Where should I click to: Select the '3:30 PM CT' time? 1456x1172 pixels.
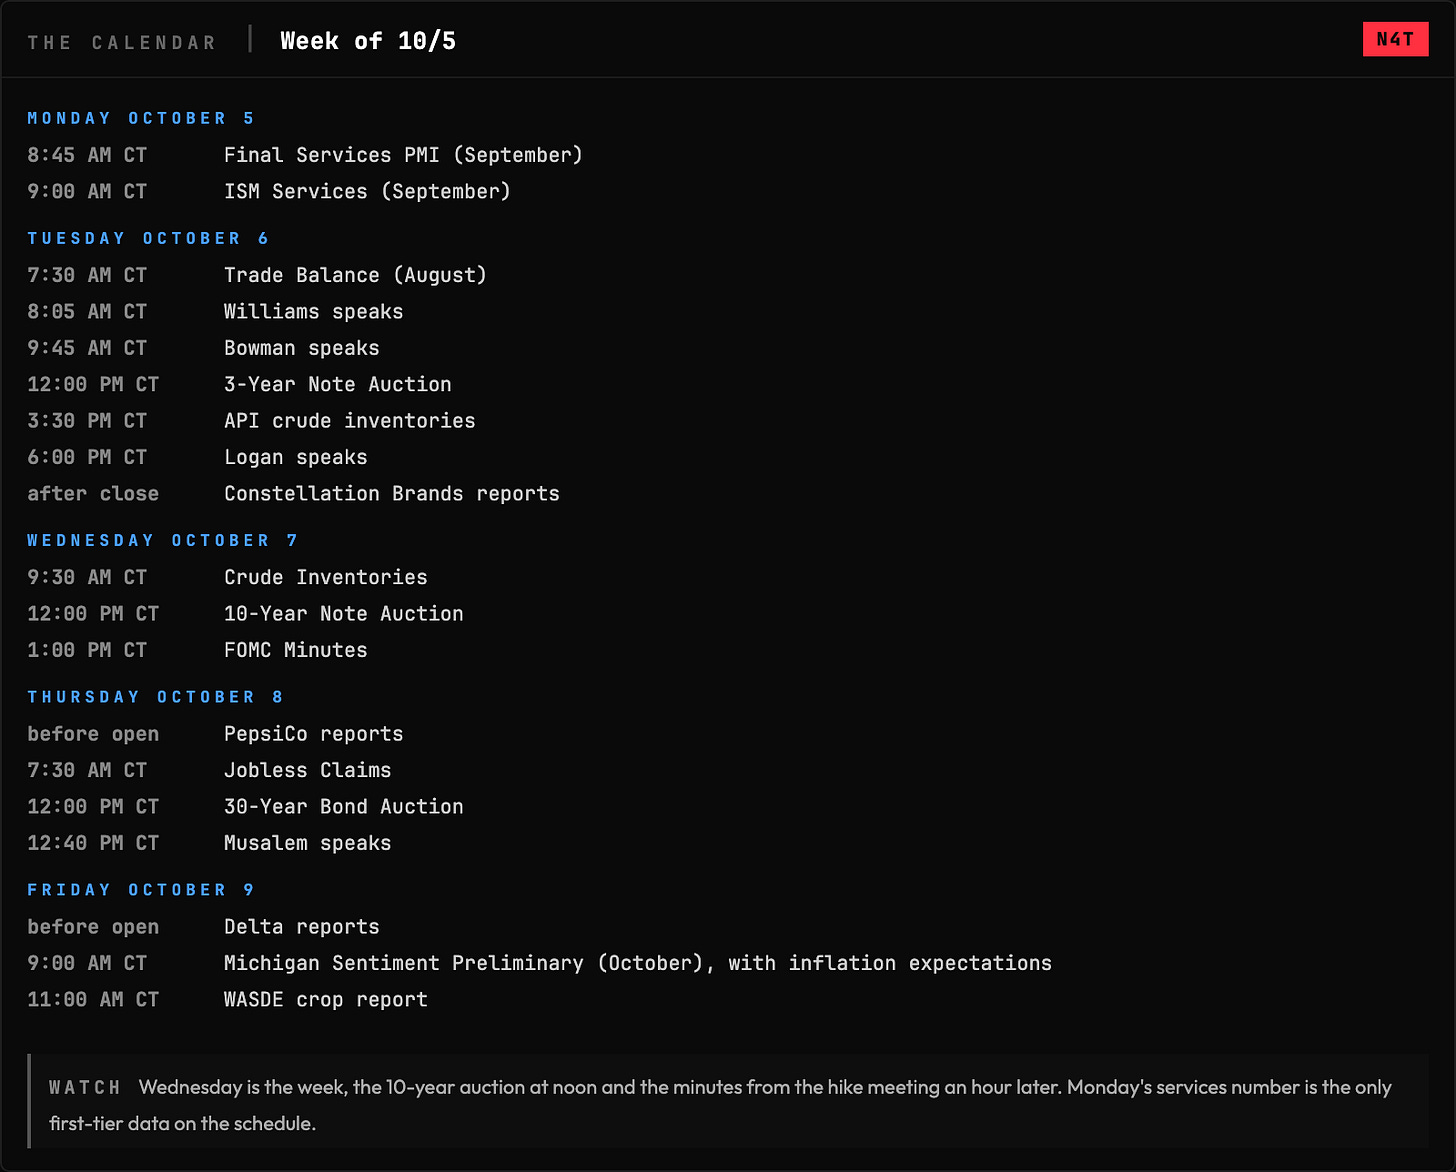(87, 421)
